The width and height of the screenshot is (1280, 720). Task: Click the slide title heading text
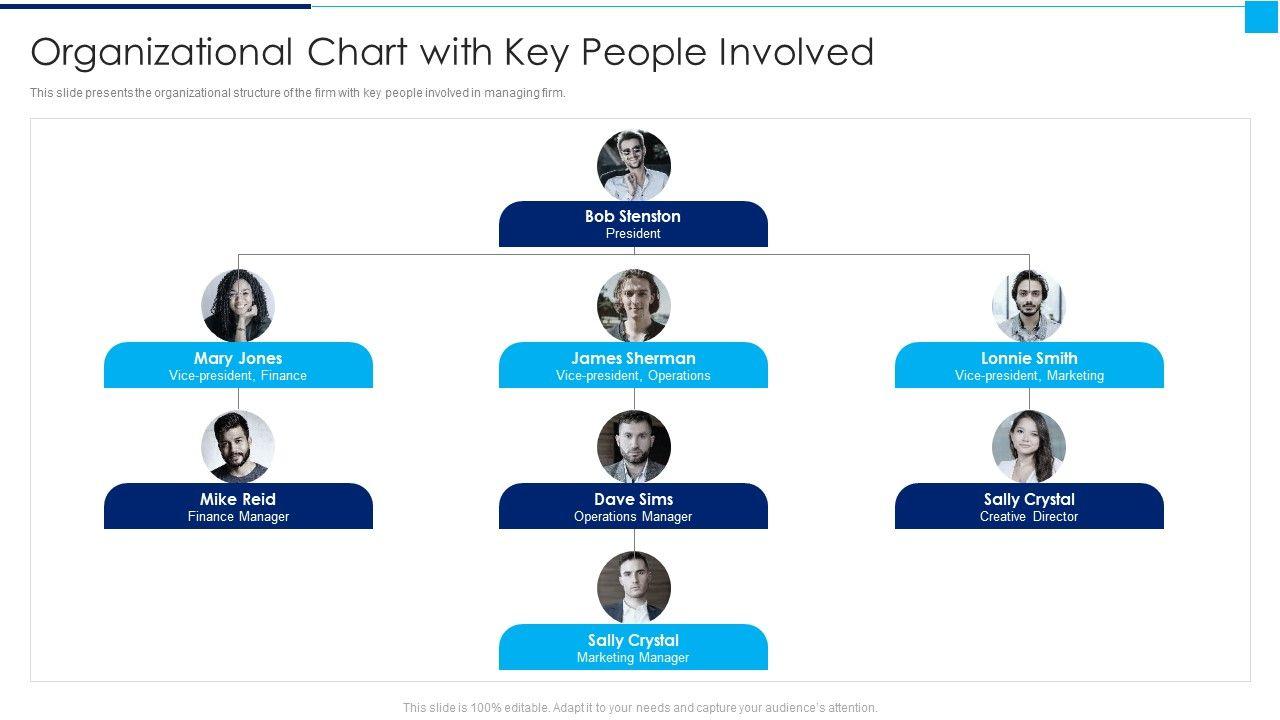452,52
